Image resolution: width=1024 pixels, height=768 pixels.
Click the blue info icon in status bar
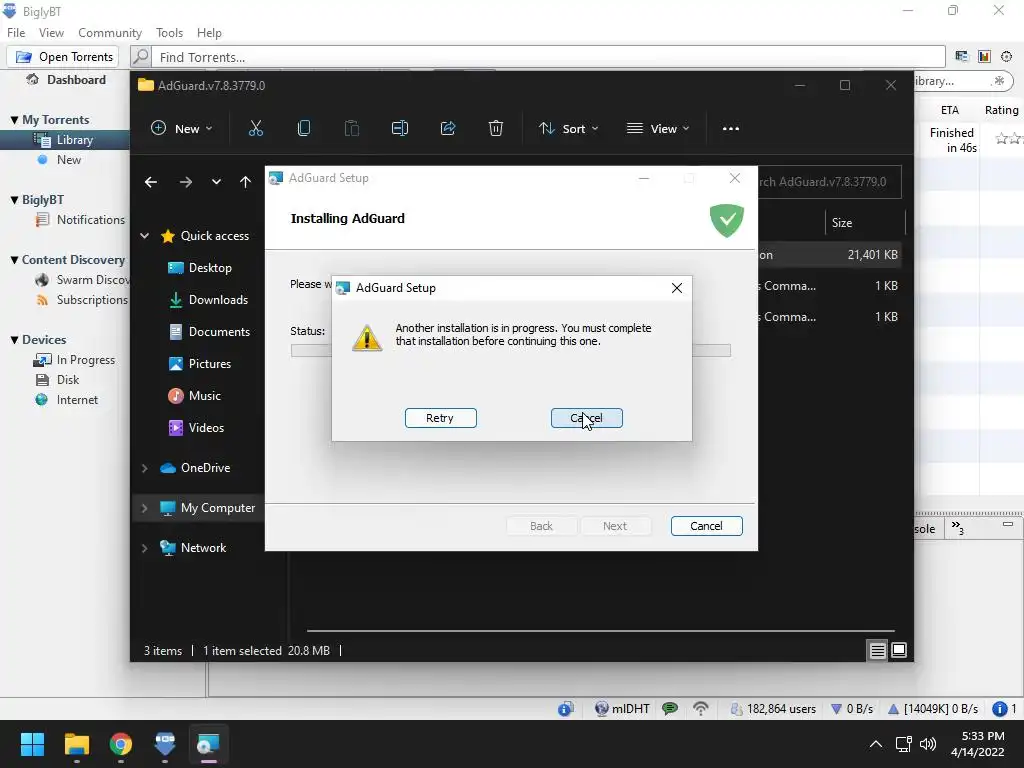click(999, 709)
